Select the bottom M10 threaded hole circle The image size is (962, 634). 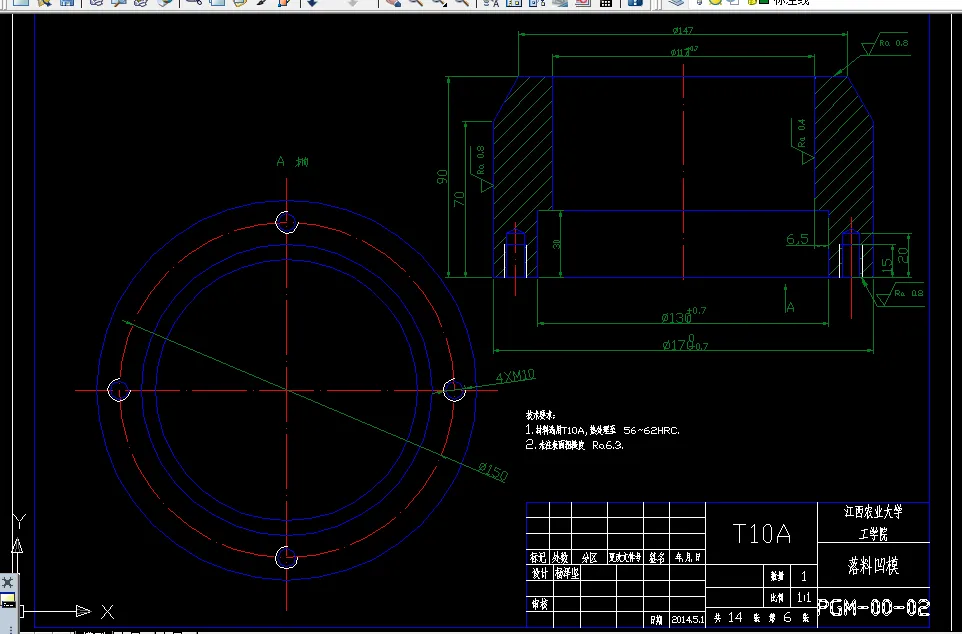[287, 557]
